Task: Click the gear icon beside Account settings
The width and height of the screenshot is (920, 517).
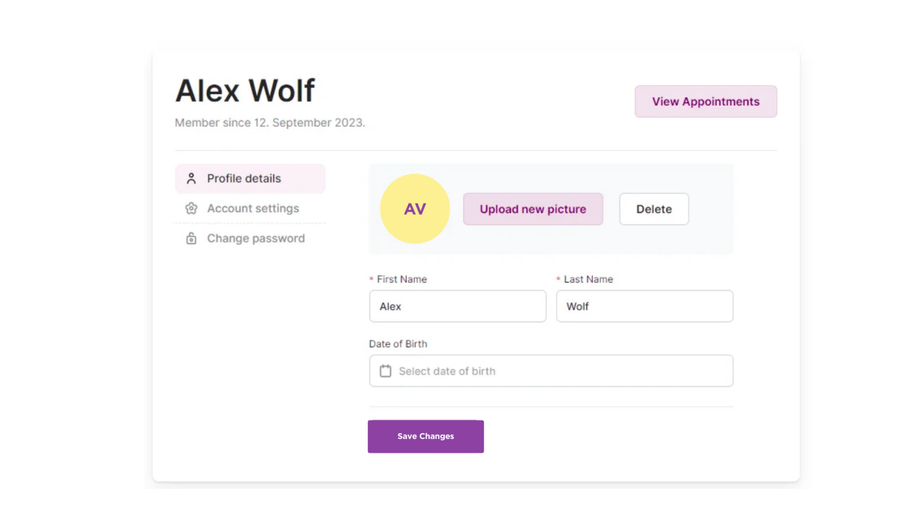Action: 191,208
